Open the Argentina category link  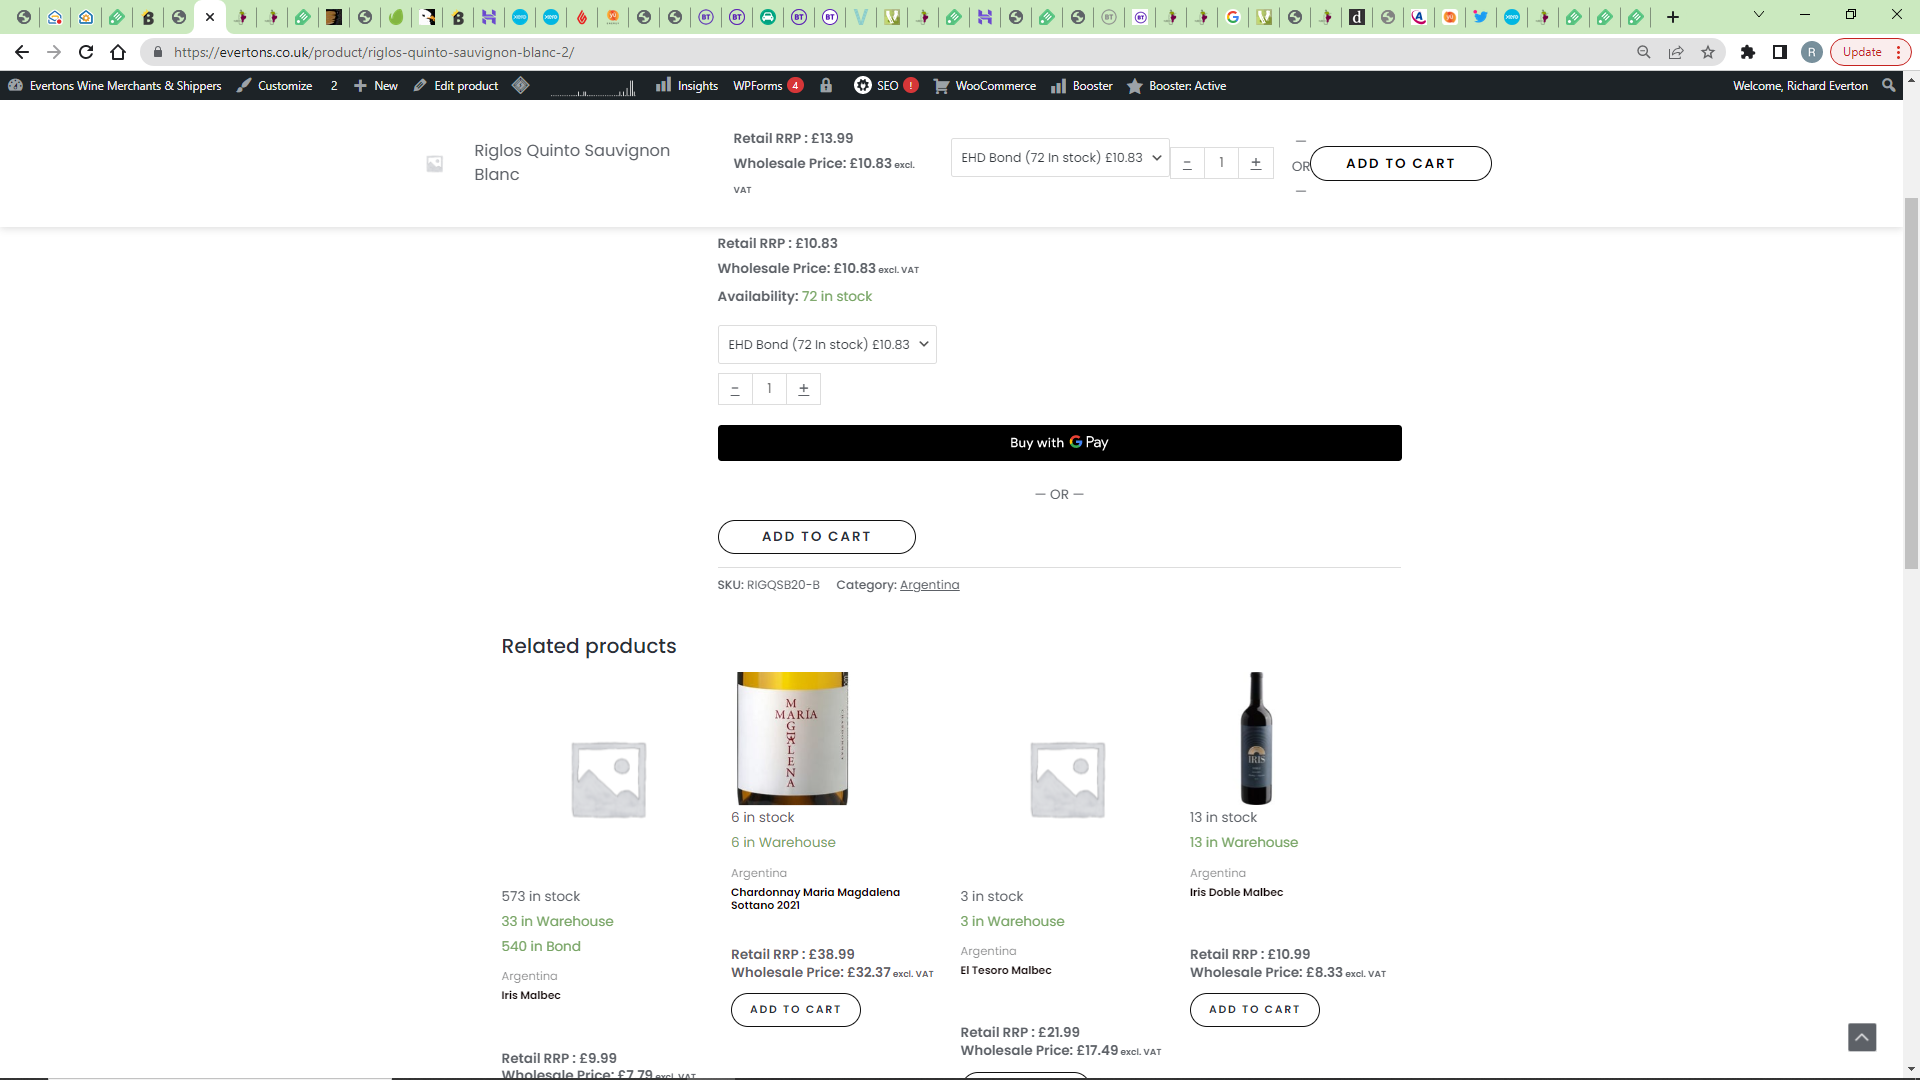[929, 585]
